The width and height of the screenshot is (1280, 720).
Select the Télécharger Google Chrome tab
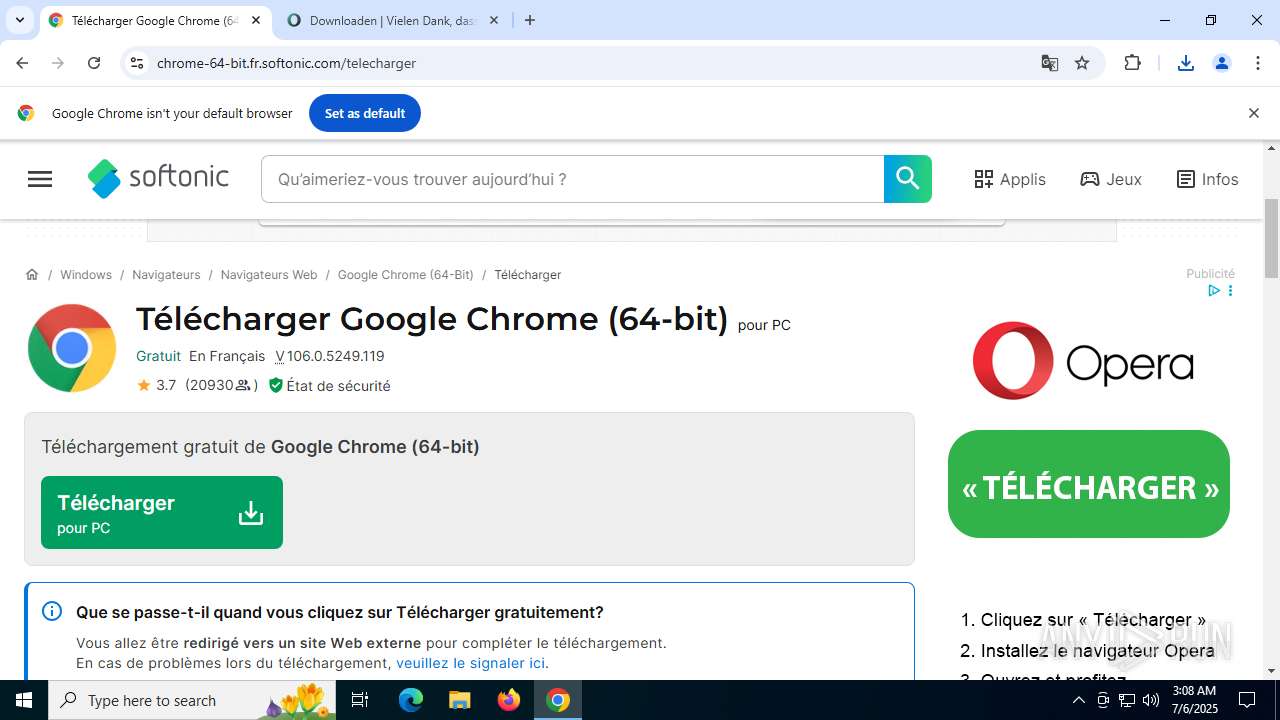(155, 20)
